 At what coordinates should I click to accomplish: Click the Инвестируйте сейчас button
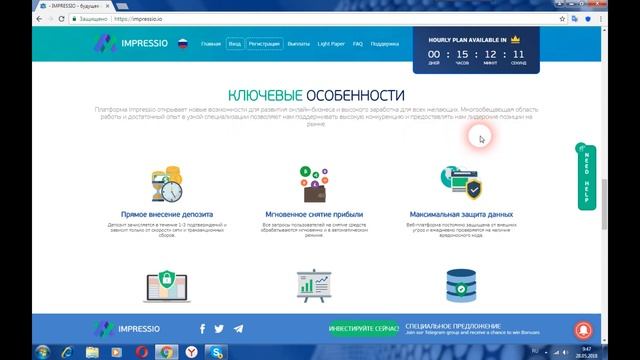[x=364, y=329]
